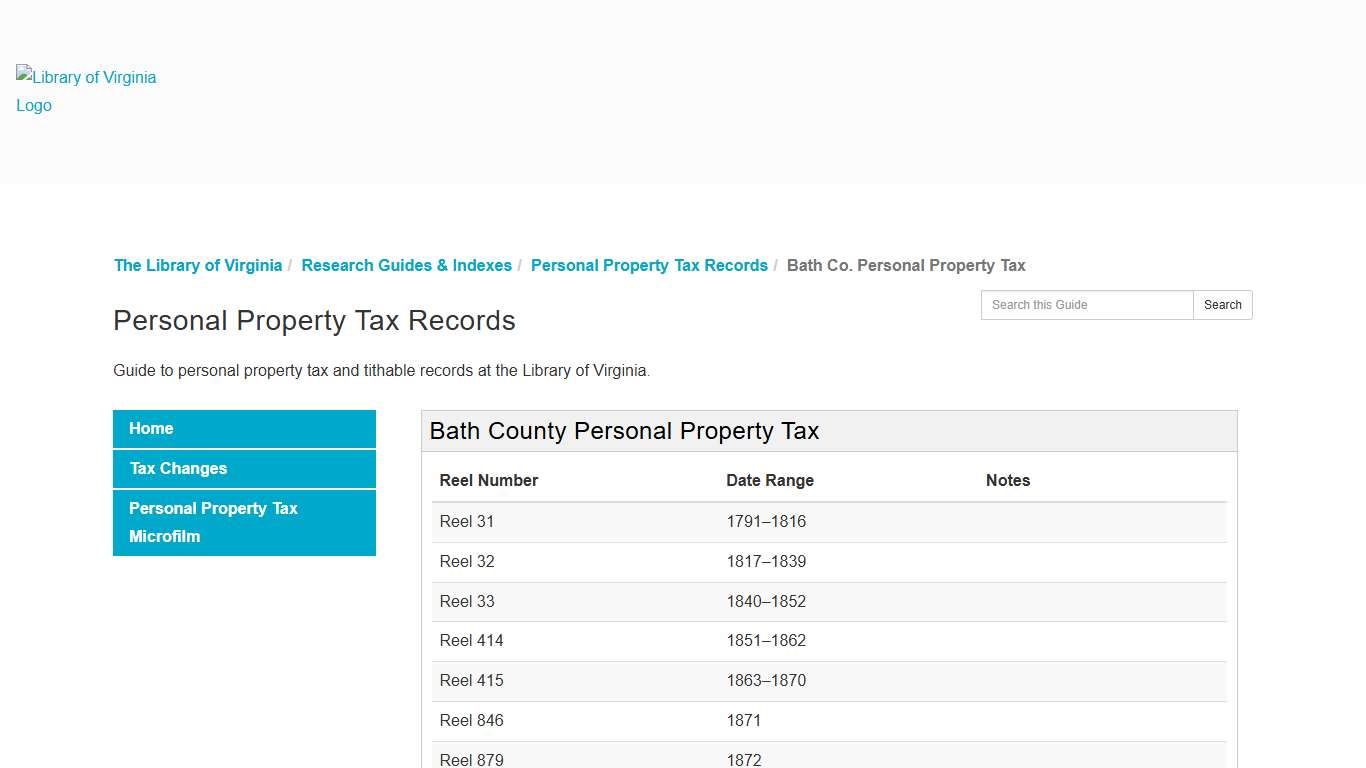1366x768 pixels.
Task: Open Personal Property Tax Records breadcrumb link
Action: [x=648, y=265]
